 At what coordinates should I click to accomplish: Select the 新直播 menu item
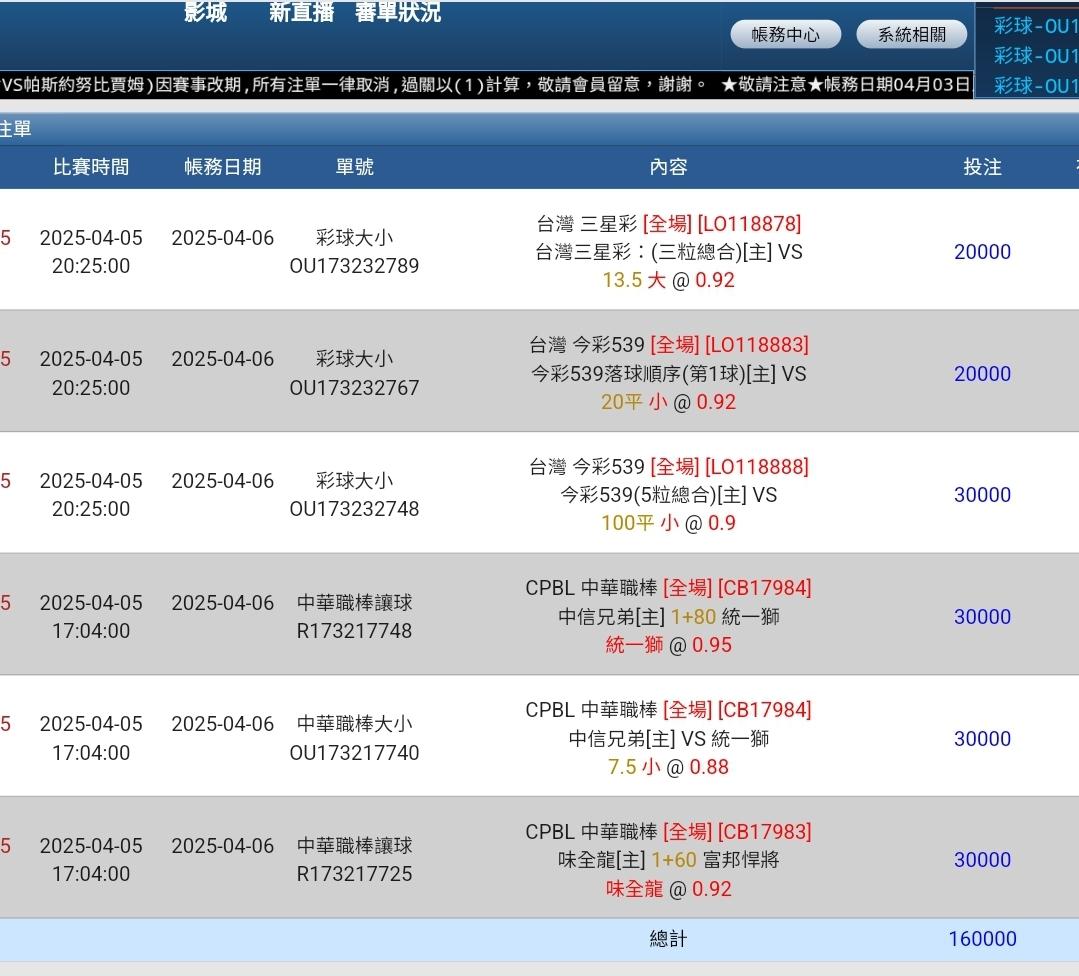pos(301,12)
